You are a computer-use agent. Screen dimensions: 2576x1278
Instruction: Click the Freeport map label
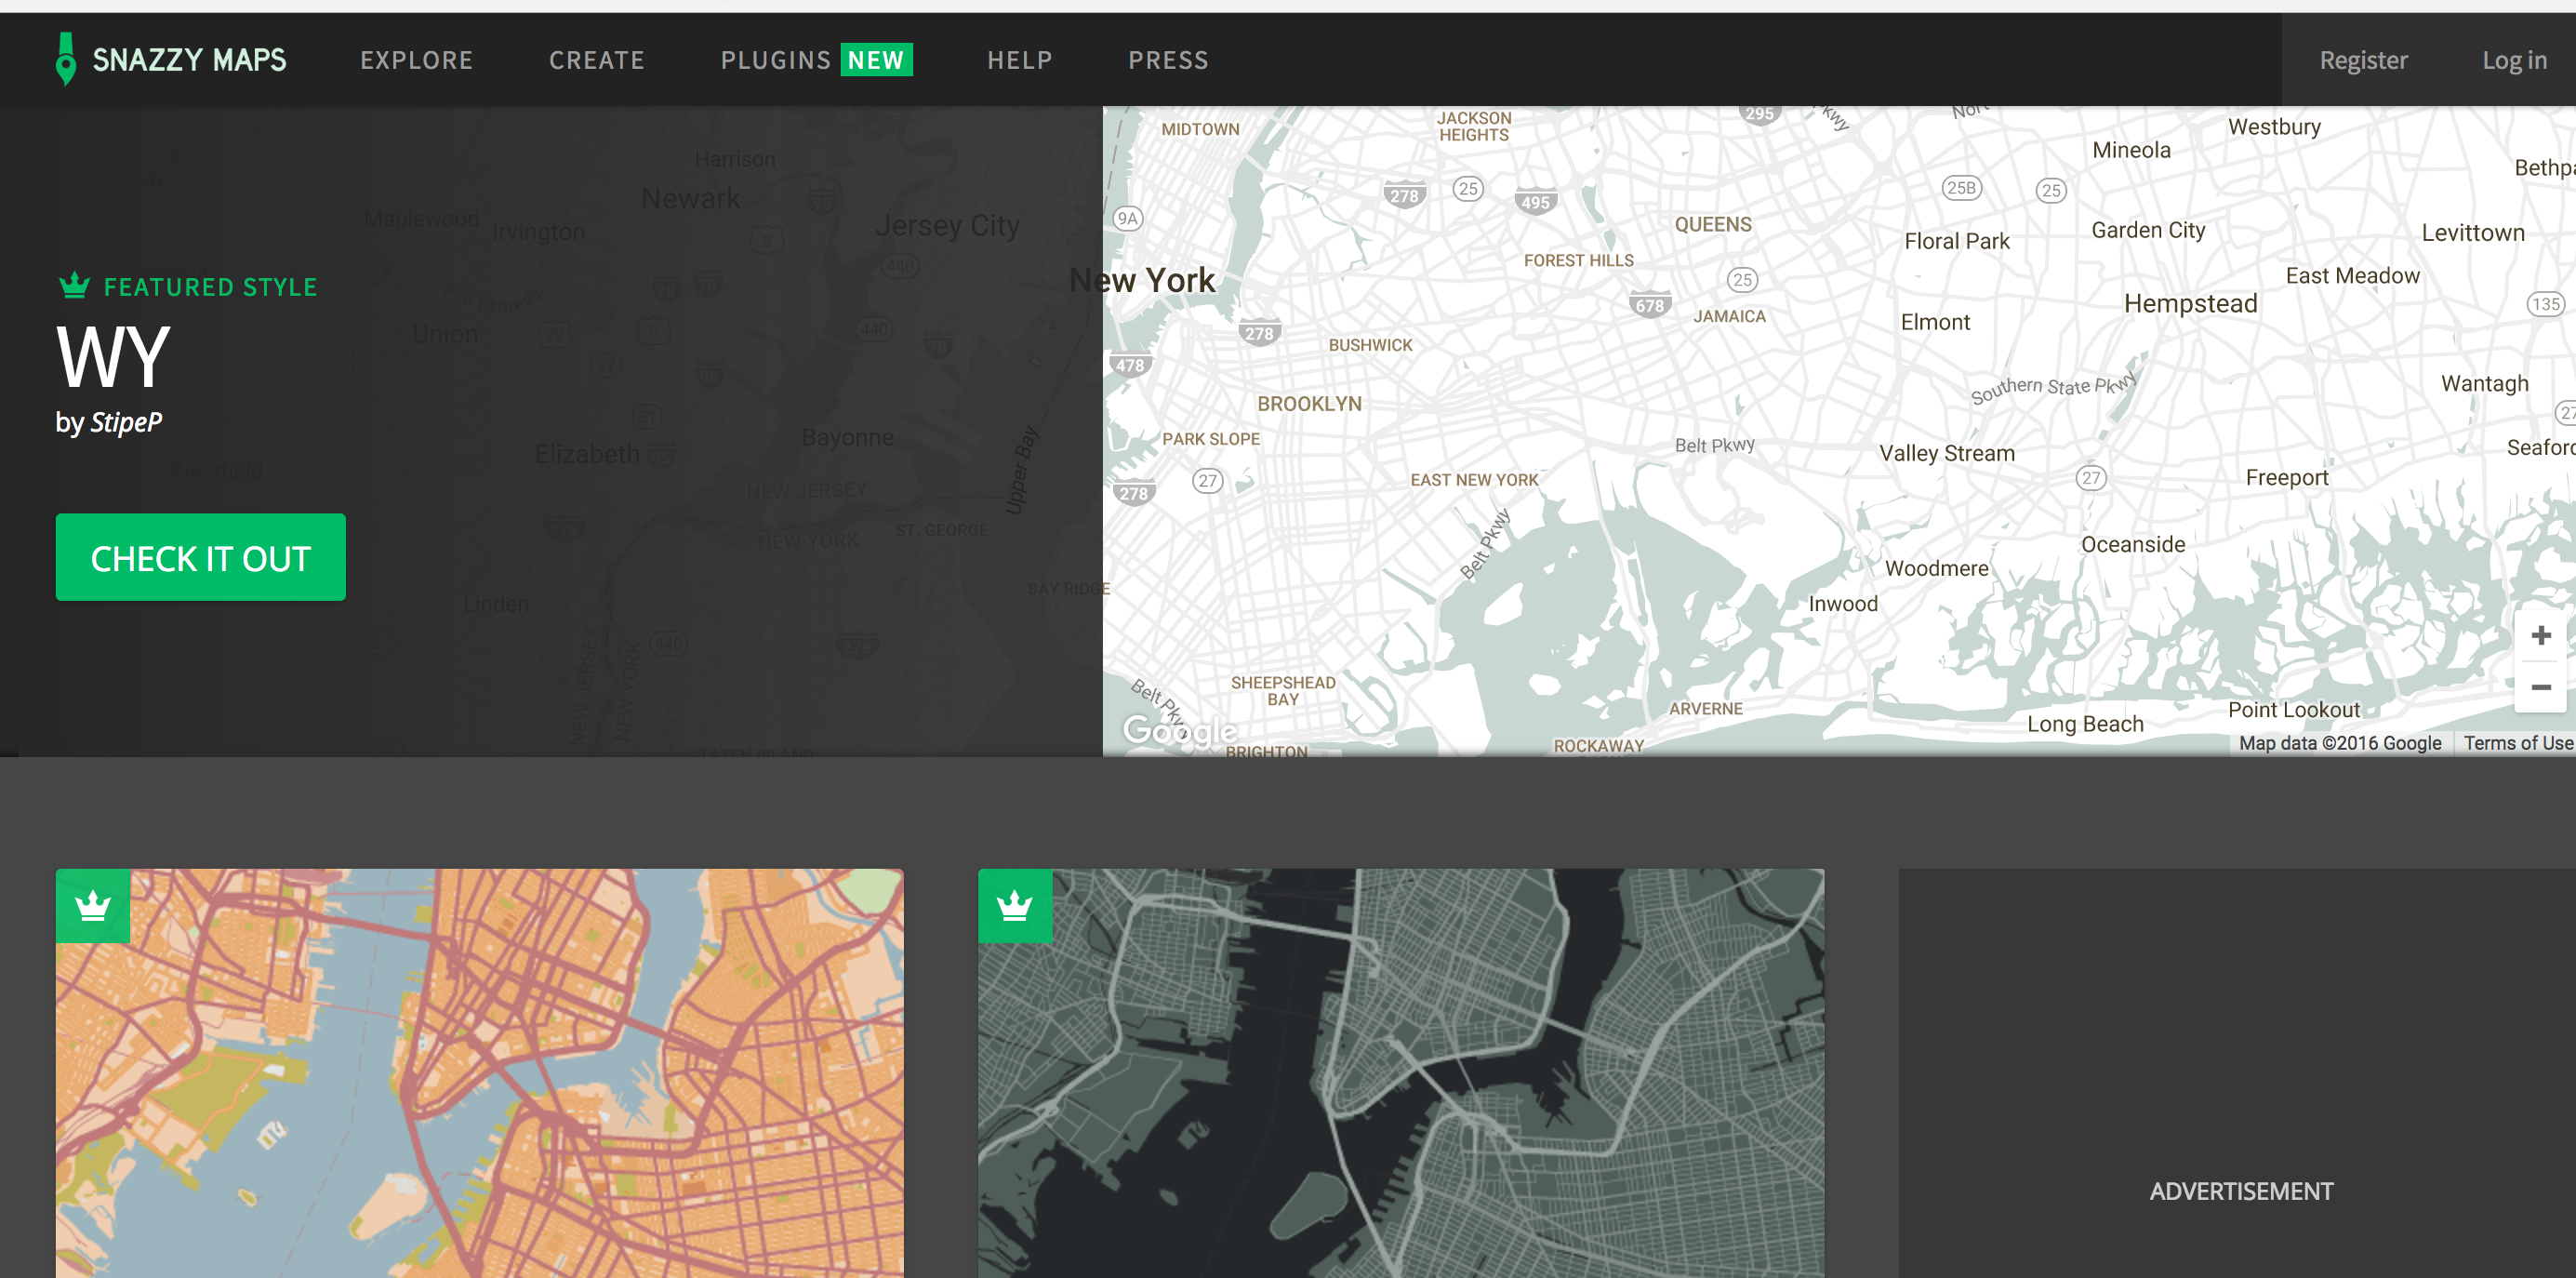click(2286, 478)
